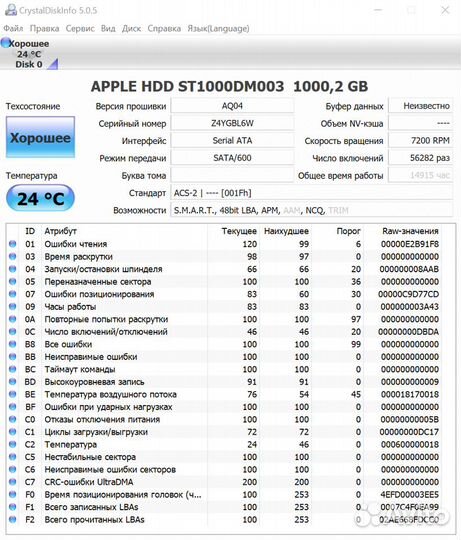This screenshot has height=540, width=461.
Task: Click status icon for F1 Всего записанных LBAs
Action: click(x=13, y=507)
